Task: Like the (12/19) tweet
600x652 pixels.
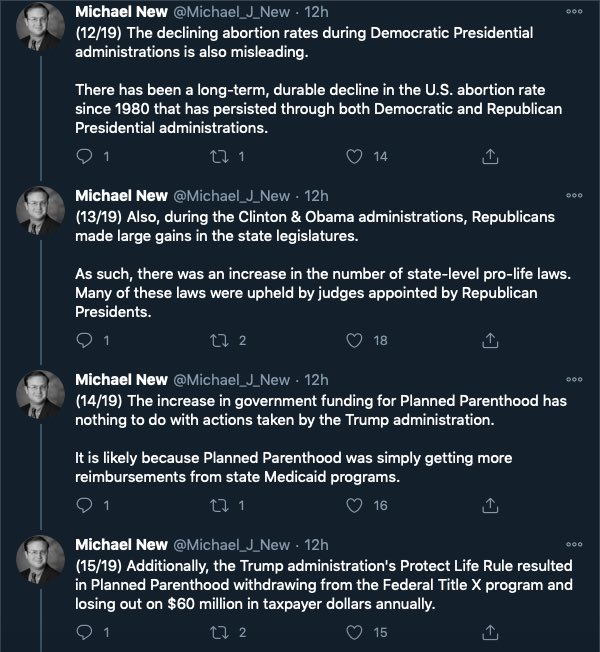Action: click(x=353, y=156)
